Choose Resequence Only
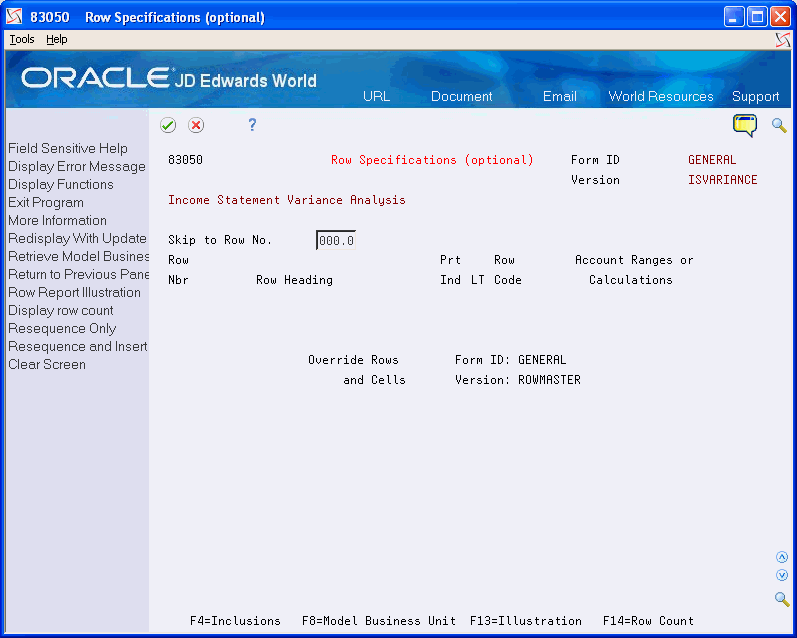Image resolution: width=797 pixels, height=638 pixels. tap(62, 328)
